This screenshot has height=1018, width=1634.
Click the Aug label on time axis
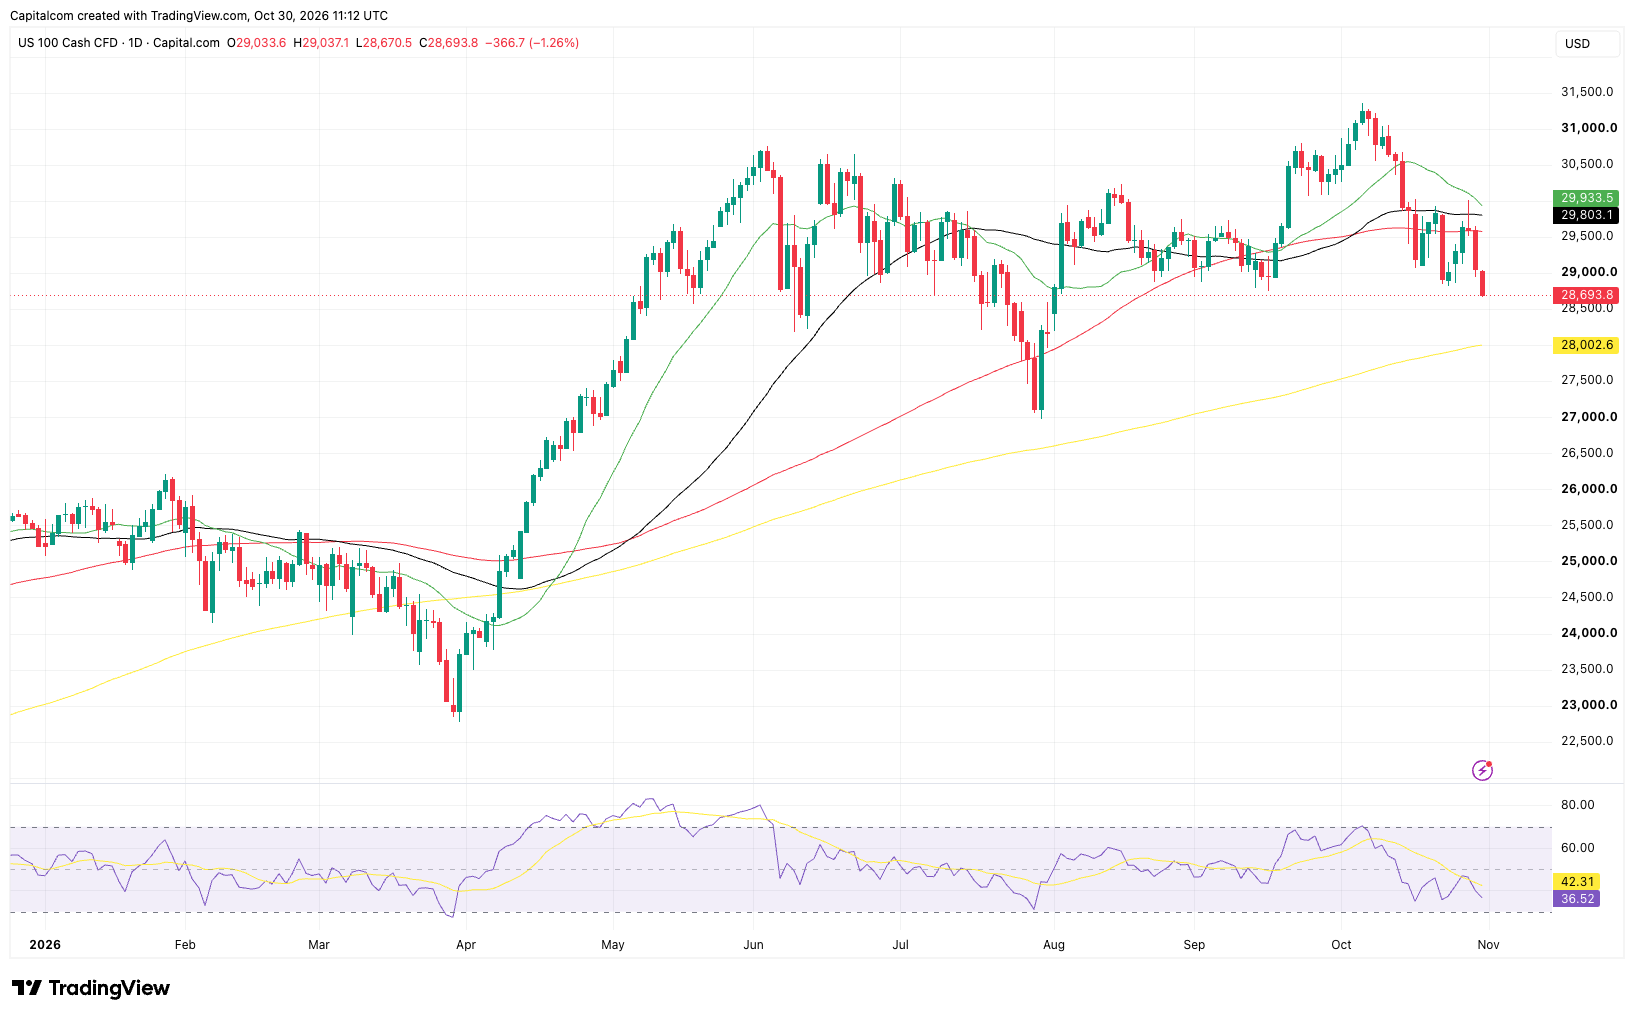click(x=1054, y=945)
